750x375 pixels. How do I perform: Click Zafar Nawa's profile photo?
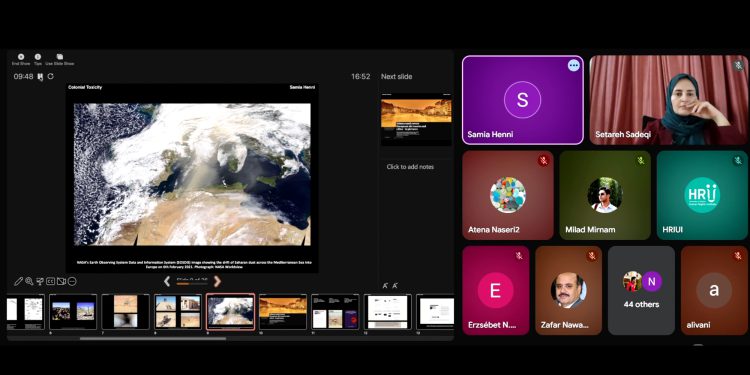pos(569,290)
